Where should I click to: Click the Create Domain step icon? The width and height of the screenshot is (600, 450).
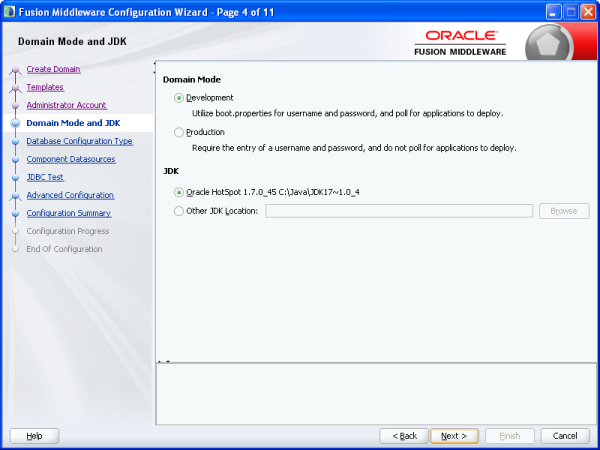[15, 70]
